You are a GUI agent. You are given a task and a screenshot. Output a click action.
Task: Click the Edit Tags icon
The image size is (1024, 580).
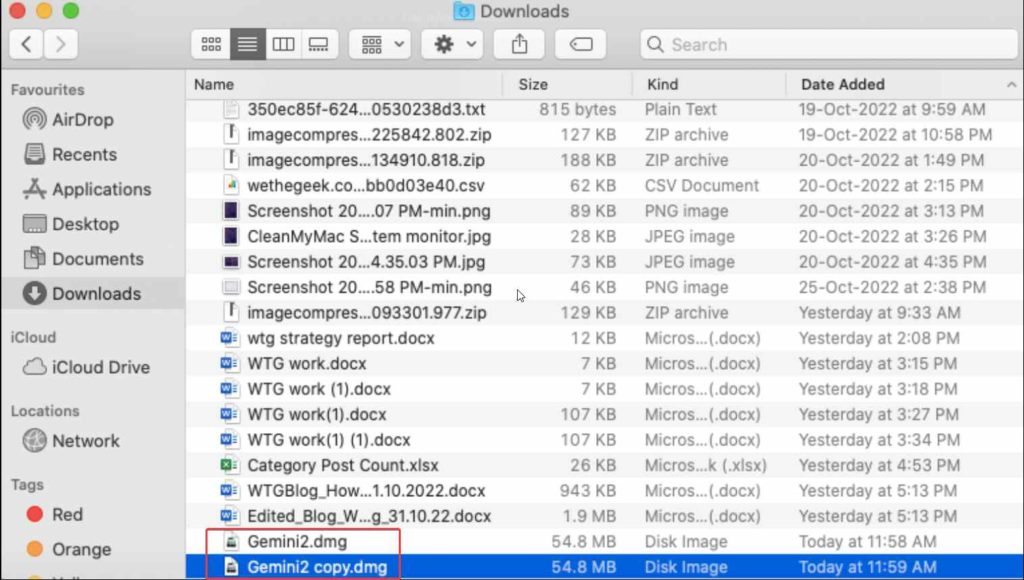(581, 44)
